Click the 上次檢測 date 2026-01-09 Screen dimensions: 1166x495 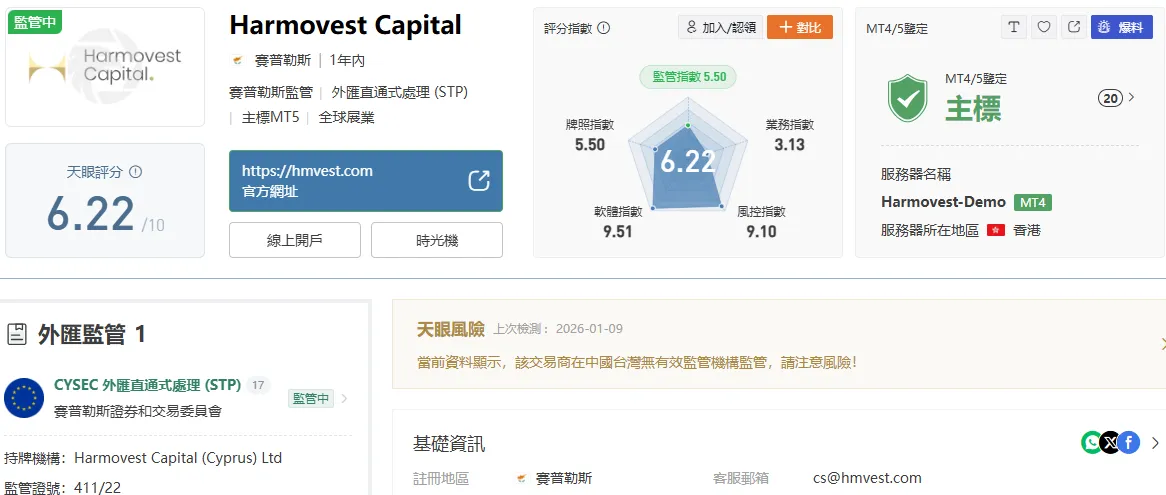point(590,329)
